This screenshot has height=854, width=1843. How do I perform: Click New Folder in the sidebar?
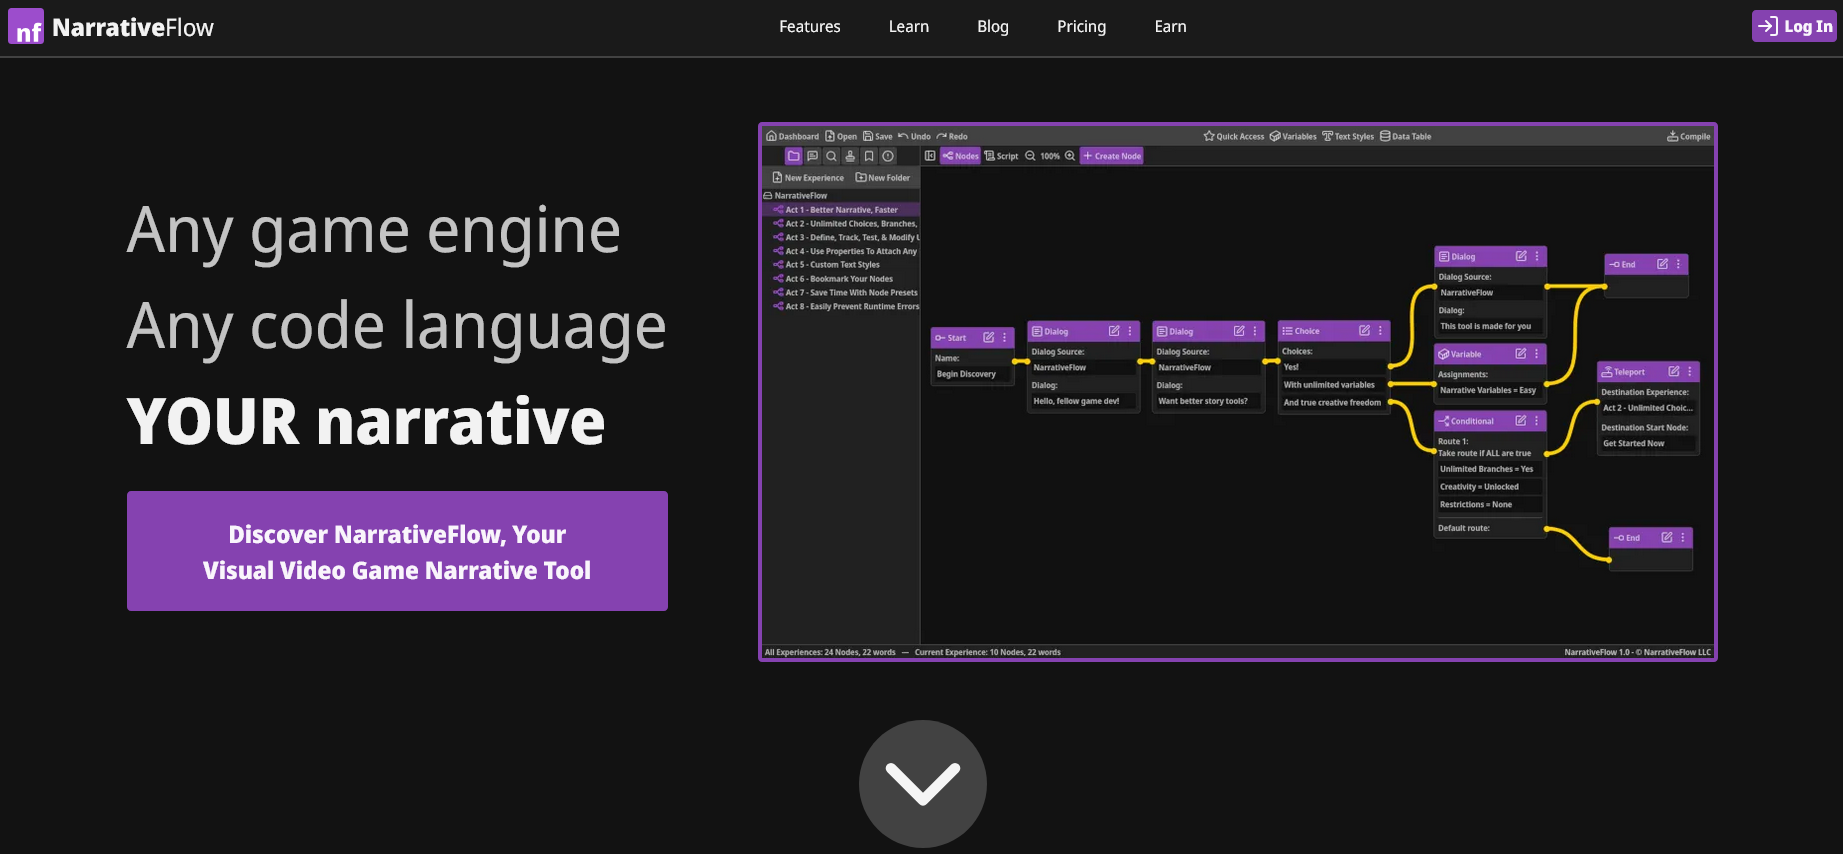[883, 178]
